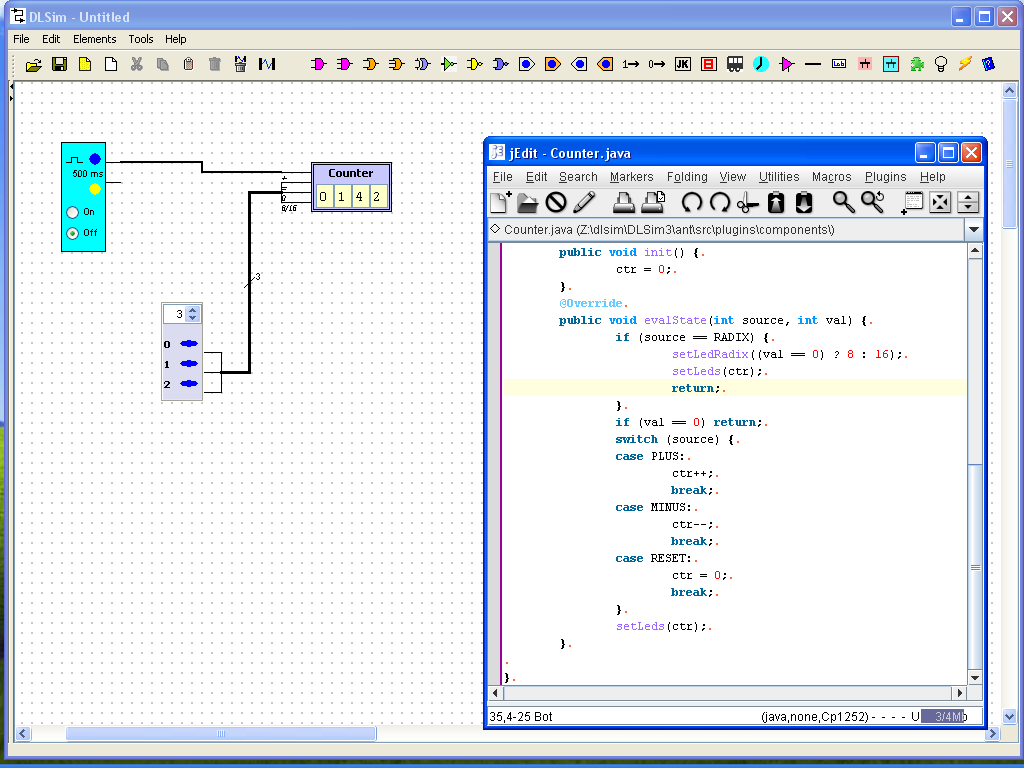
Task: Select the cyan clock element icon
Action: tap(761, 64)
